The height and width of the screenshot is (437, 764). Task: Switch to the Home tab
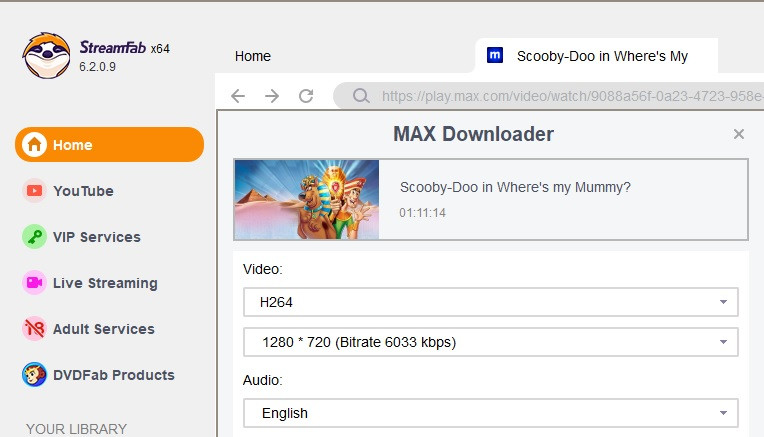[253, 56]
